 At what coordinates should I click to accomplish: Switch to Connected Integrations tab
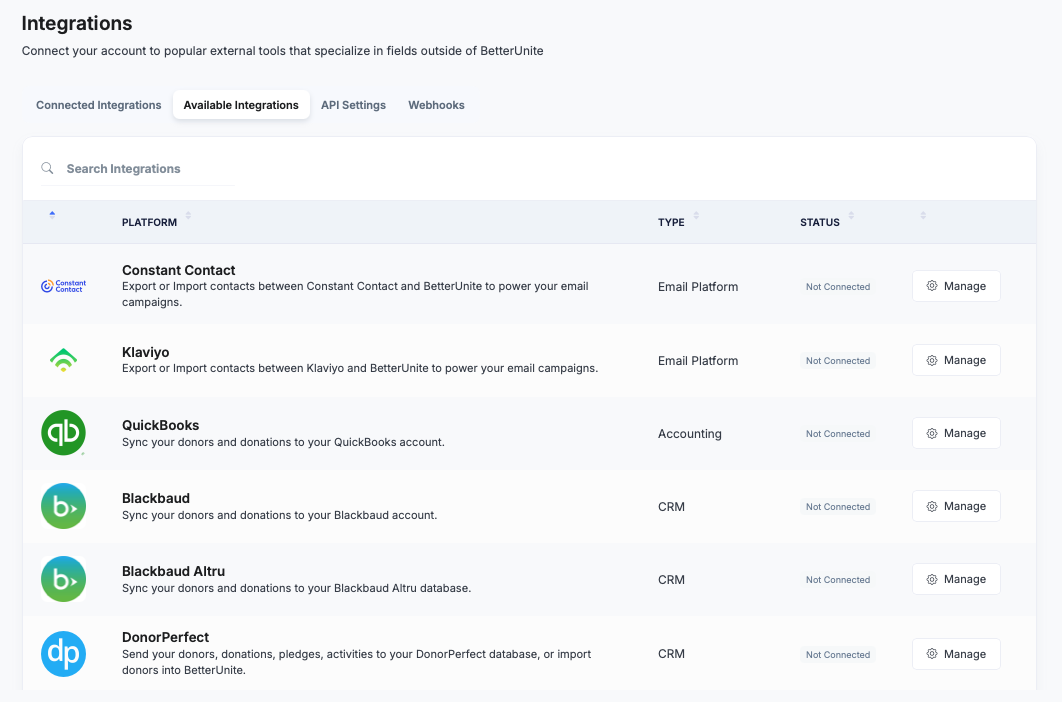[x=99, y=105]
